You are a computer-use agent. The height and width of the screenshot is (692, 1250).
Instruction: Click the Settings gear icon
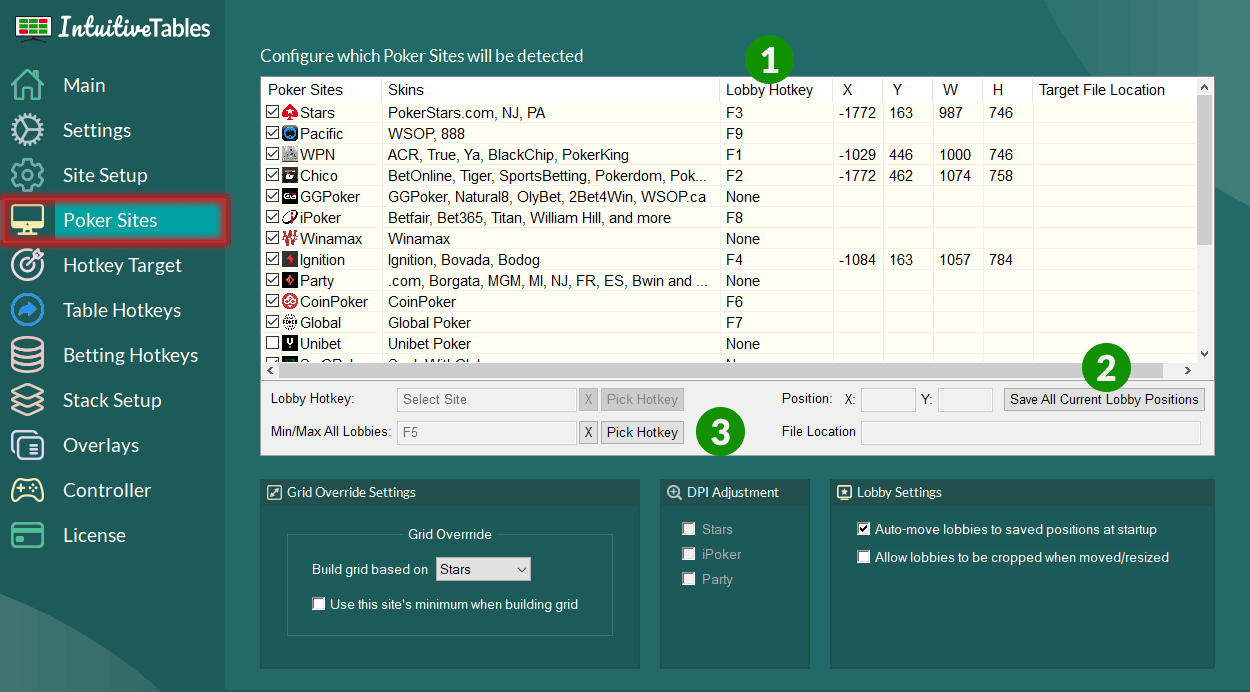click(27, 130)
